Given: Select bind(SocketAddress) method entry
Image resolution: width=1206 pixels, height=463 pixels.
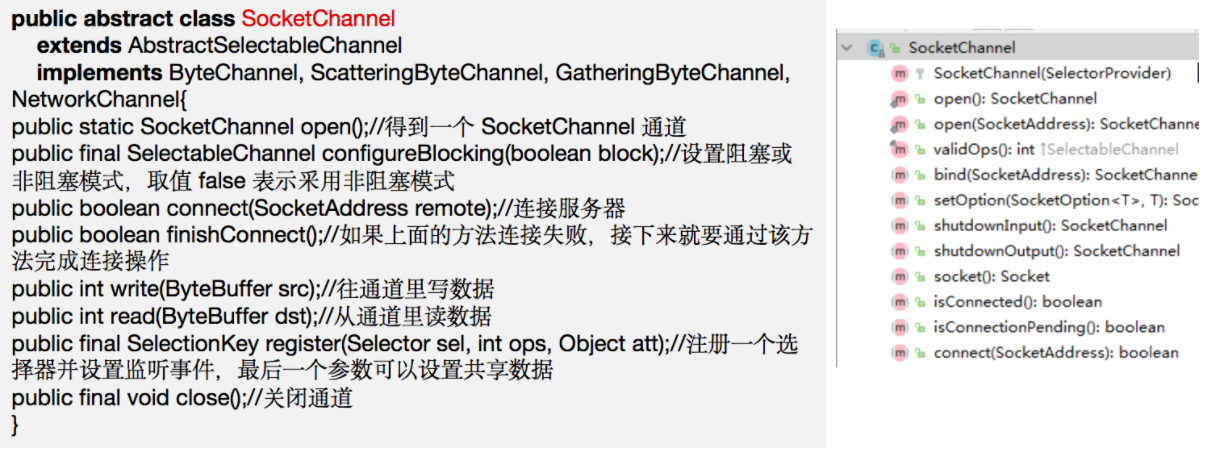Looking at the screenshot, I should pos(1065,175).
